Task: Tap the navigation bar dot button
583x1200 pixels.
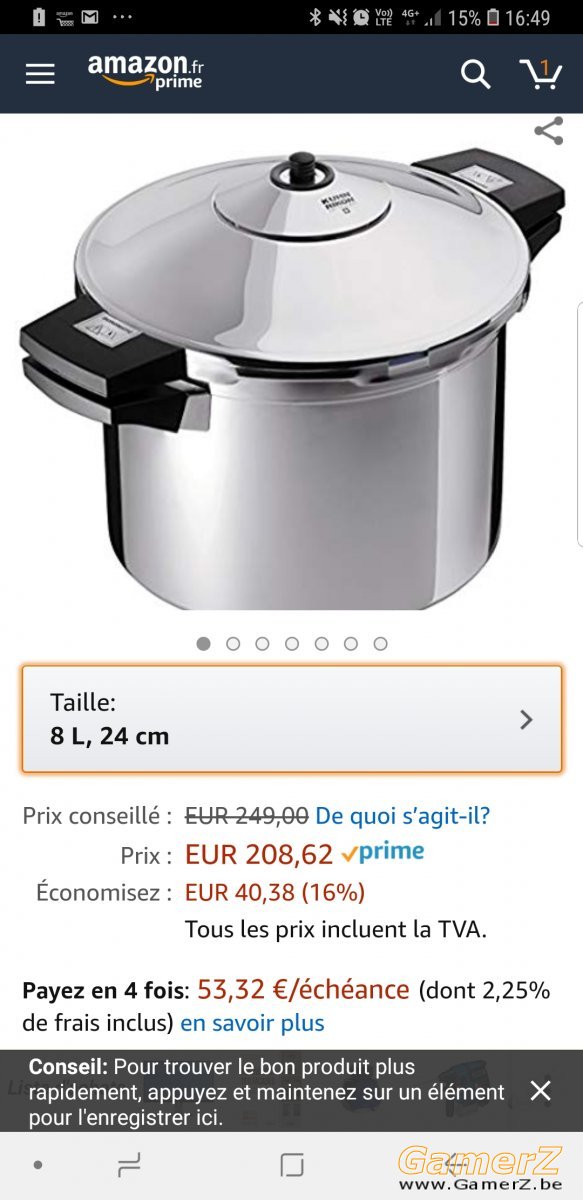Action: tap(38, 1165)
